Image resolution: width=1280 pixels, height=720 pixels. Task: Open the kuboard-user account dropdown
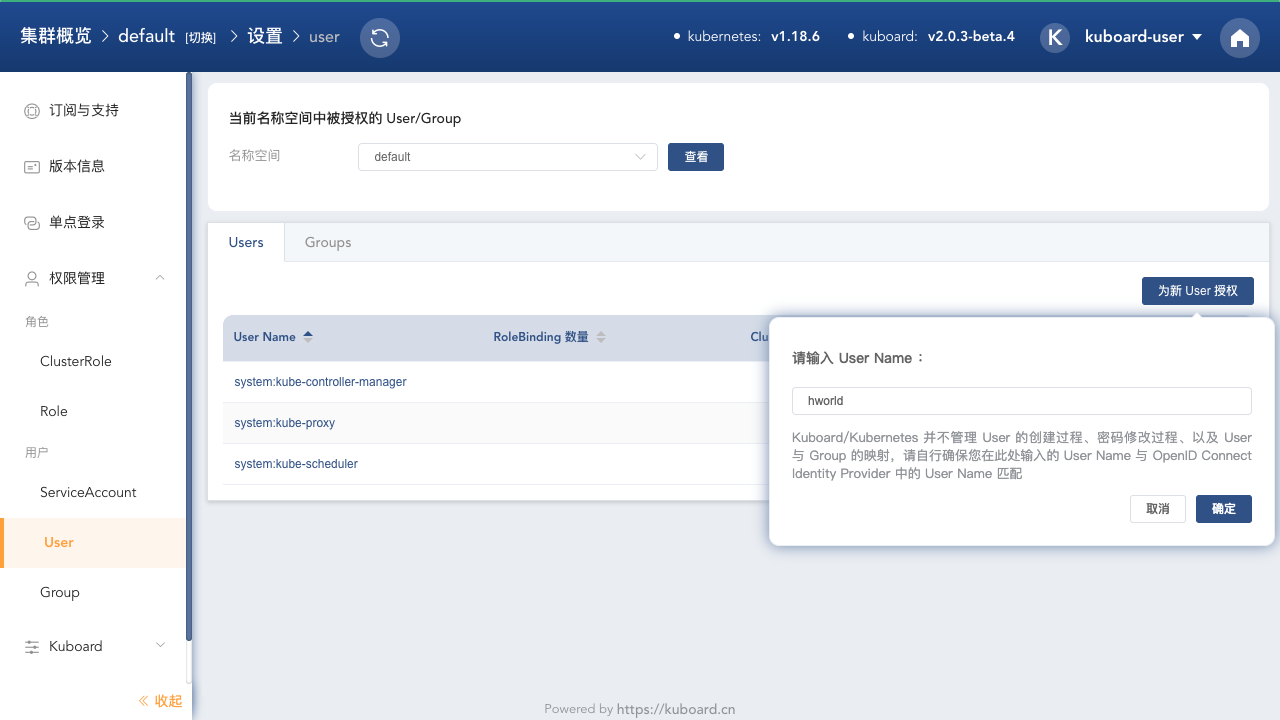1143,37
